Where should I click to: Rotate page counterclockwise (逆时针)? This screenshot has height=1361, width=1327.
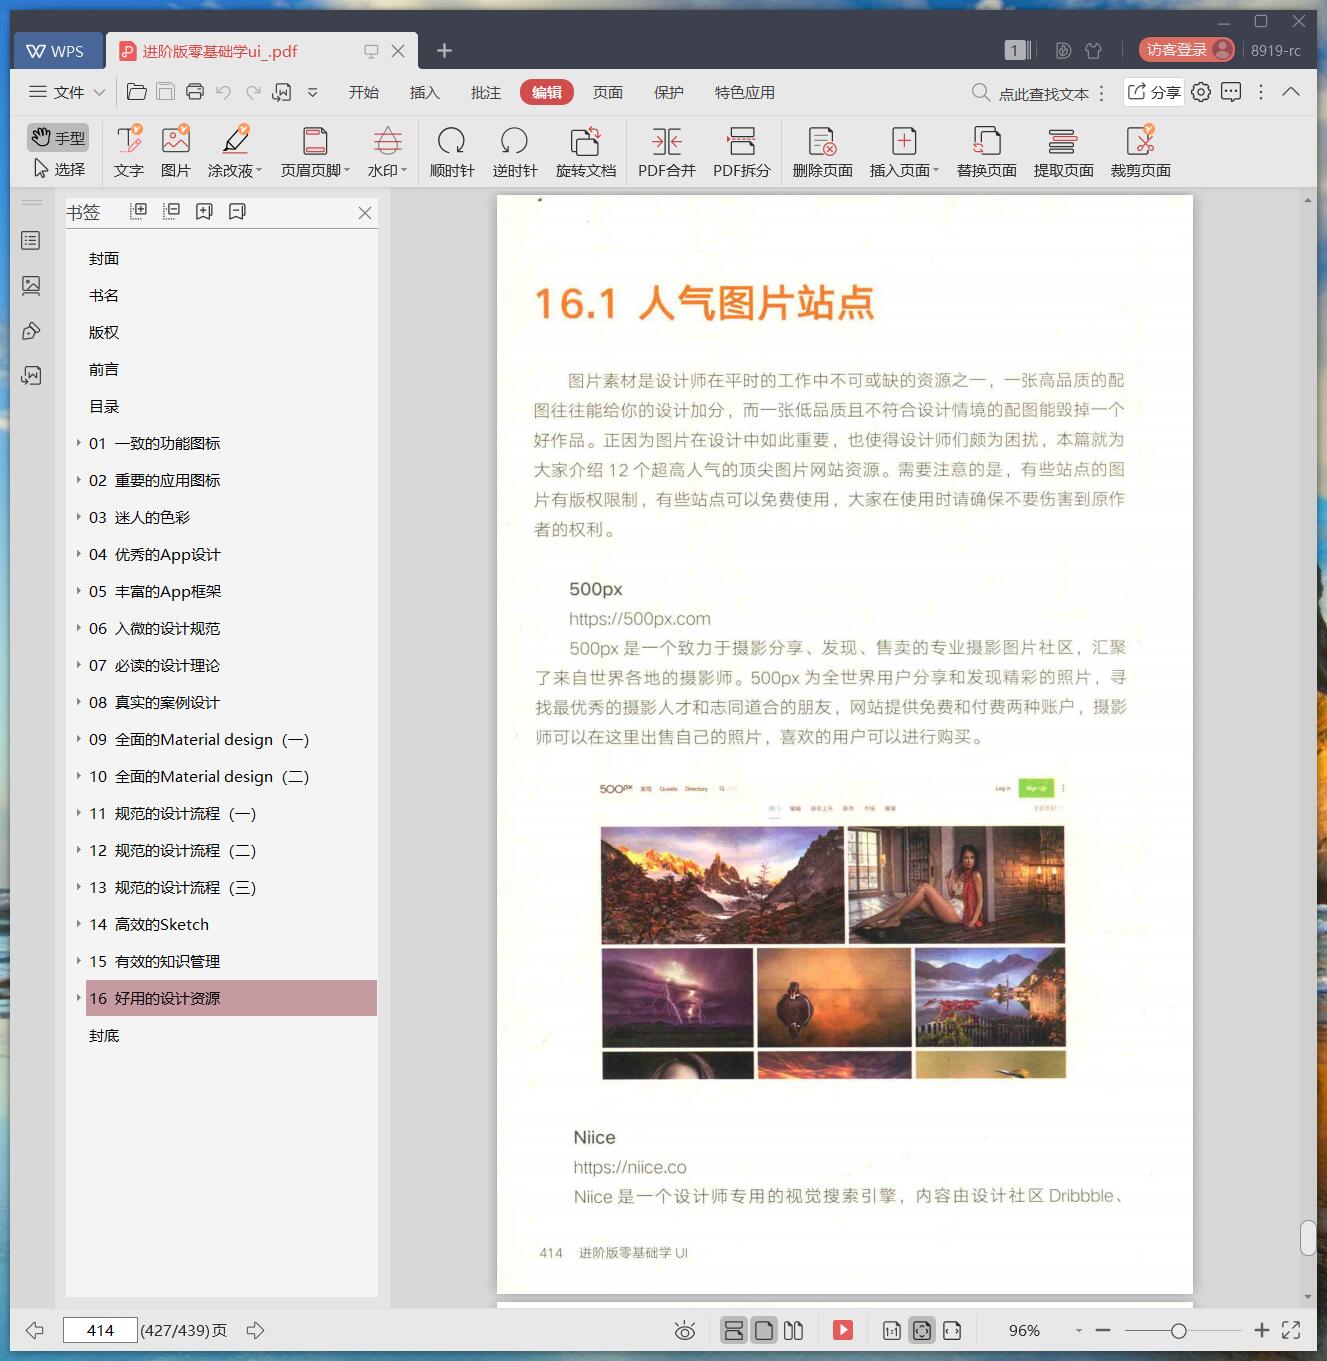(x=515, y=151)
